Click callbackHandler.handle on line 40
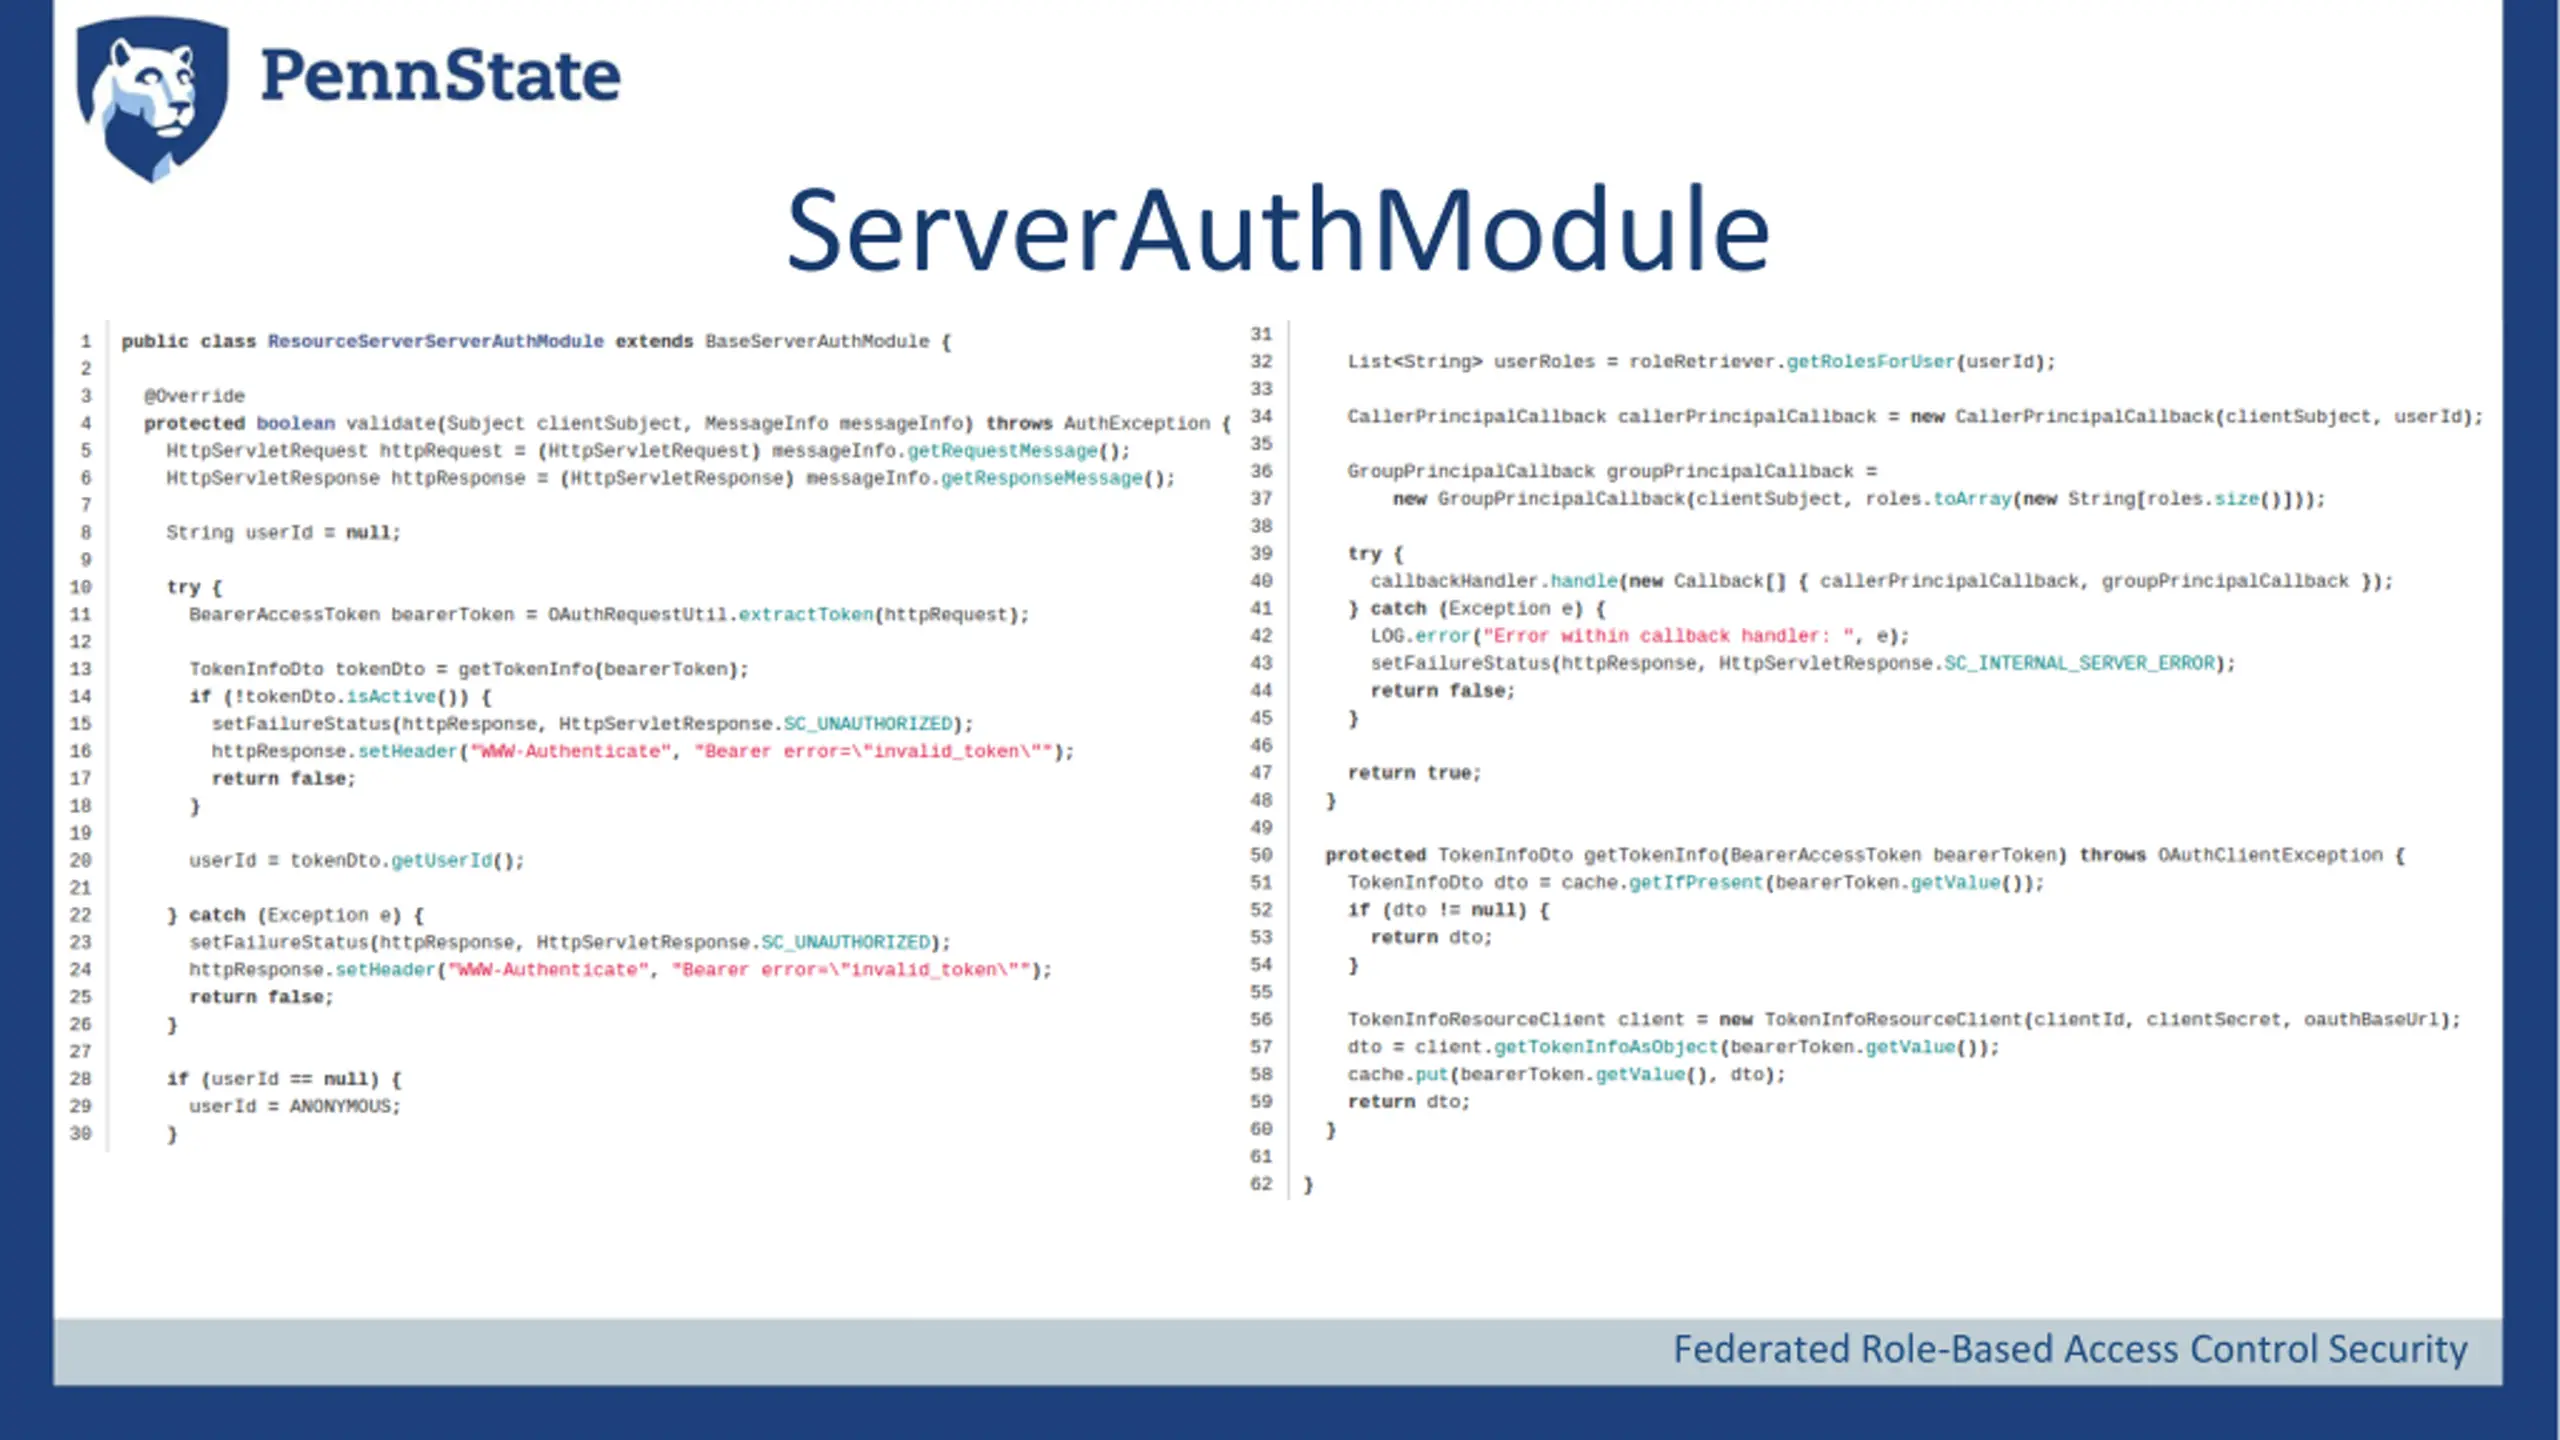 point(1494,581)
